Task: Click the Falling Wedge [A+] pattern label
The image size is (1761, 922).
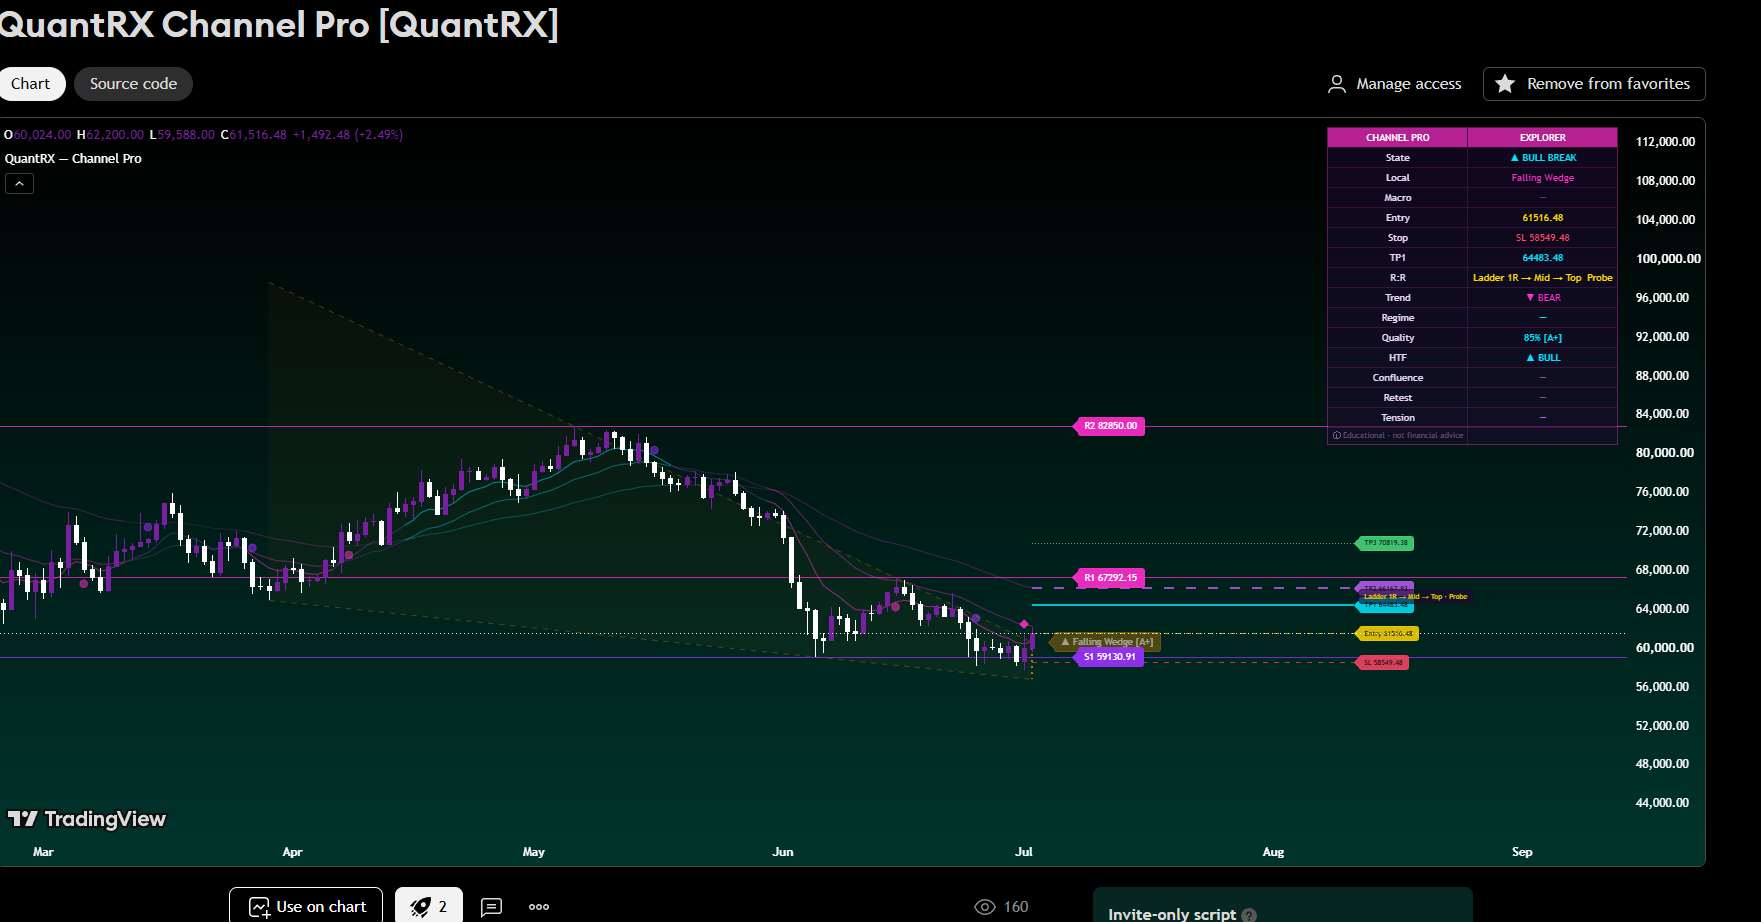Action: click(1108, 642)
